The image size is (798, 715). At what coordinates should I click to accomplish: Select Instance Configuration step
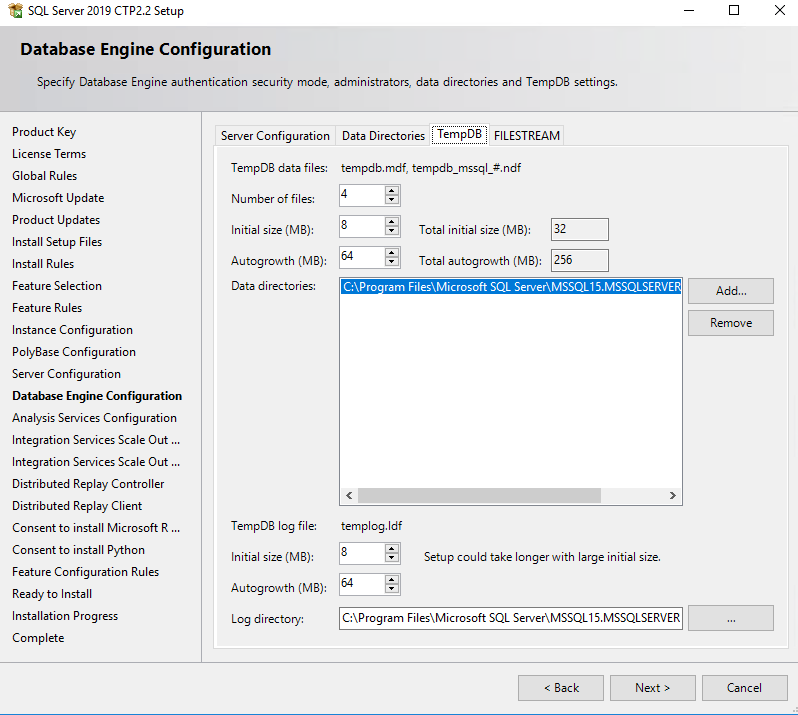coord(72,330)
